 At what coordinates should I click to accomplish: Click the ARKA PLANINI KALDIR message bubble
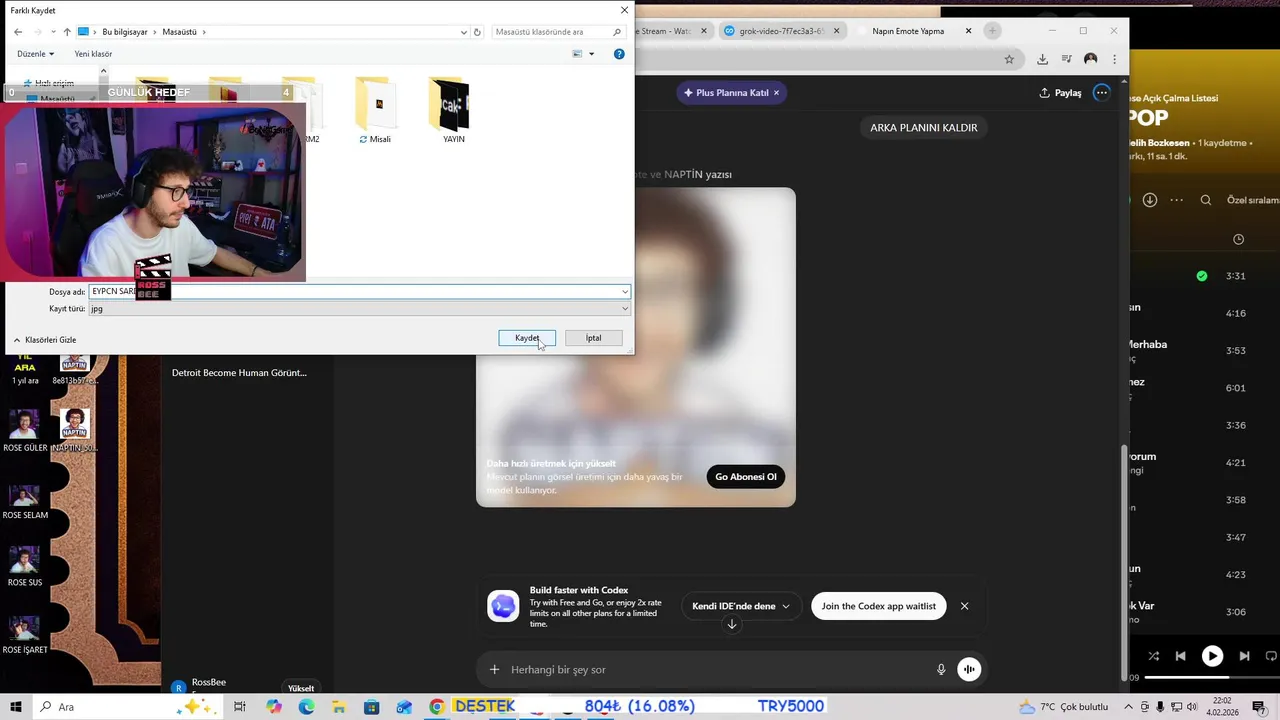tap(924, 128)
